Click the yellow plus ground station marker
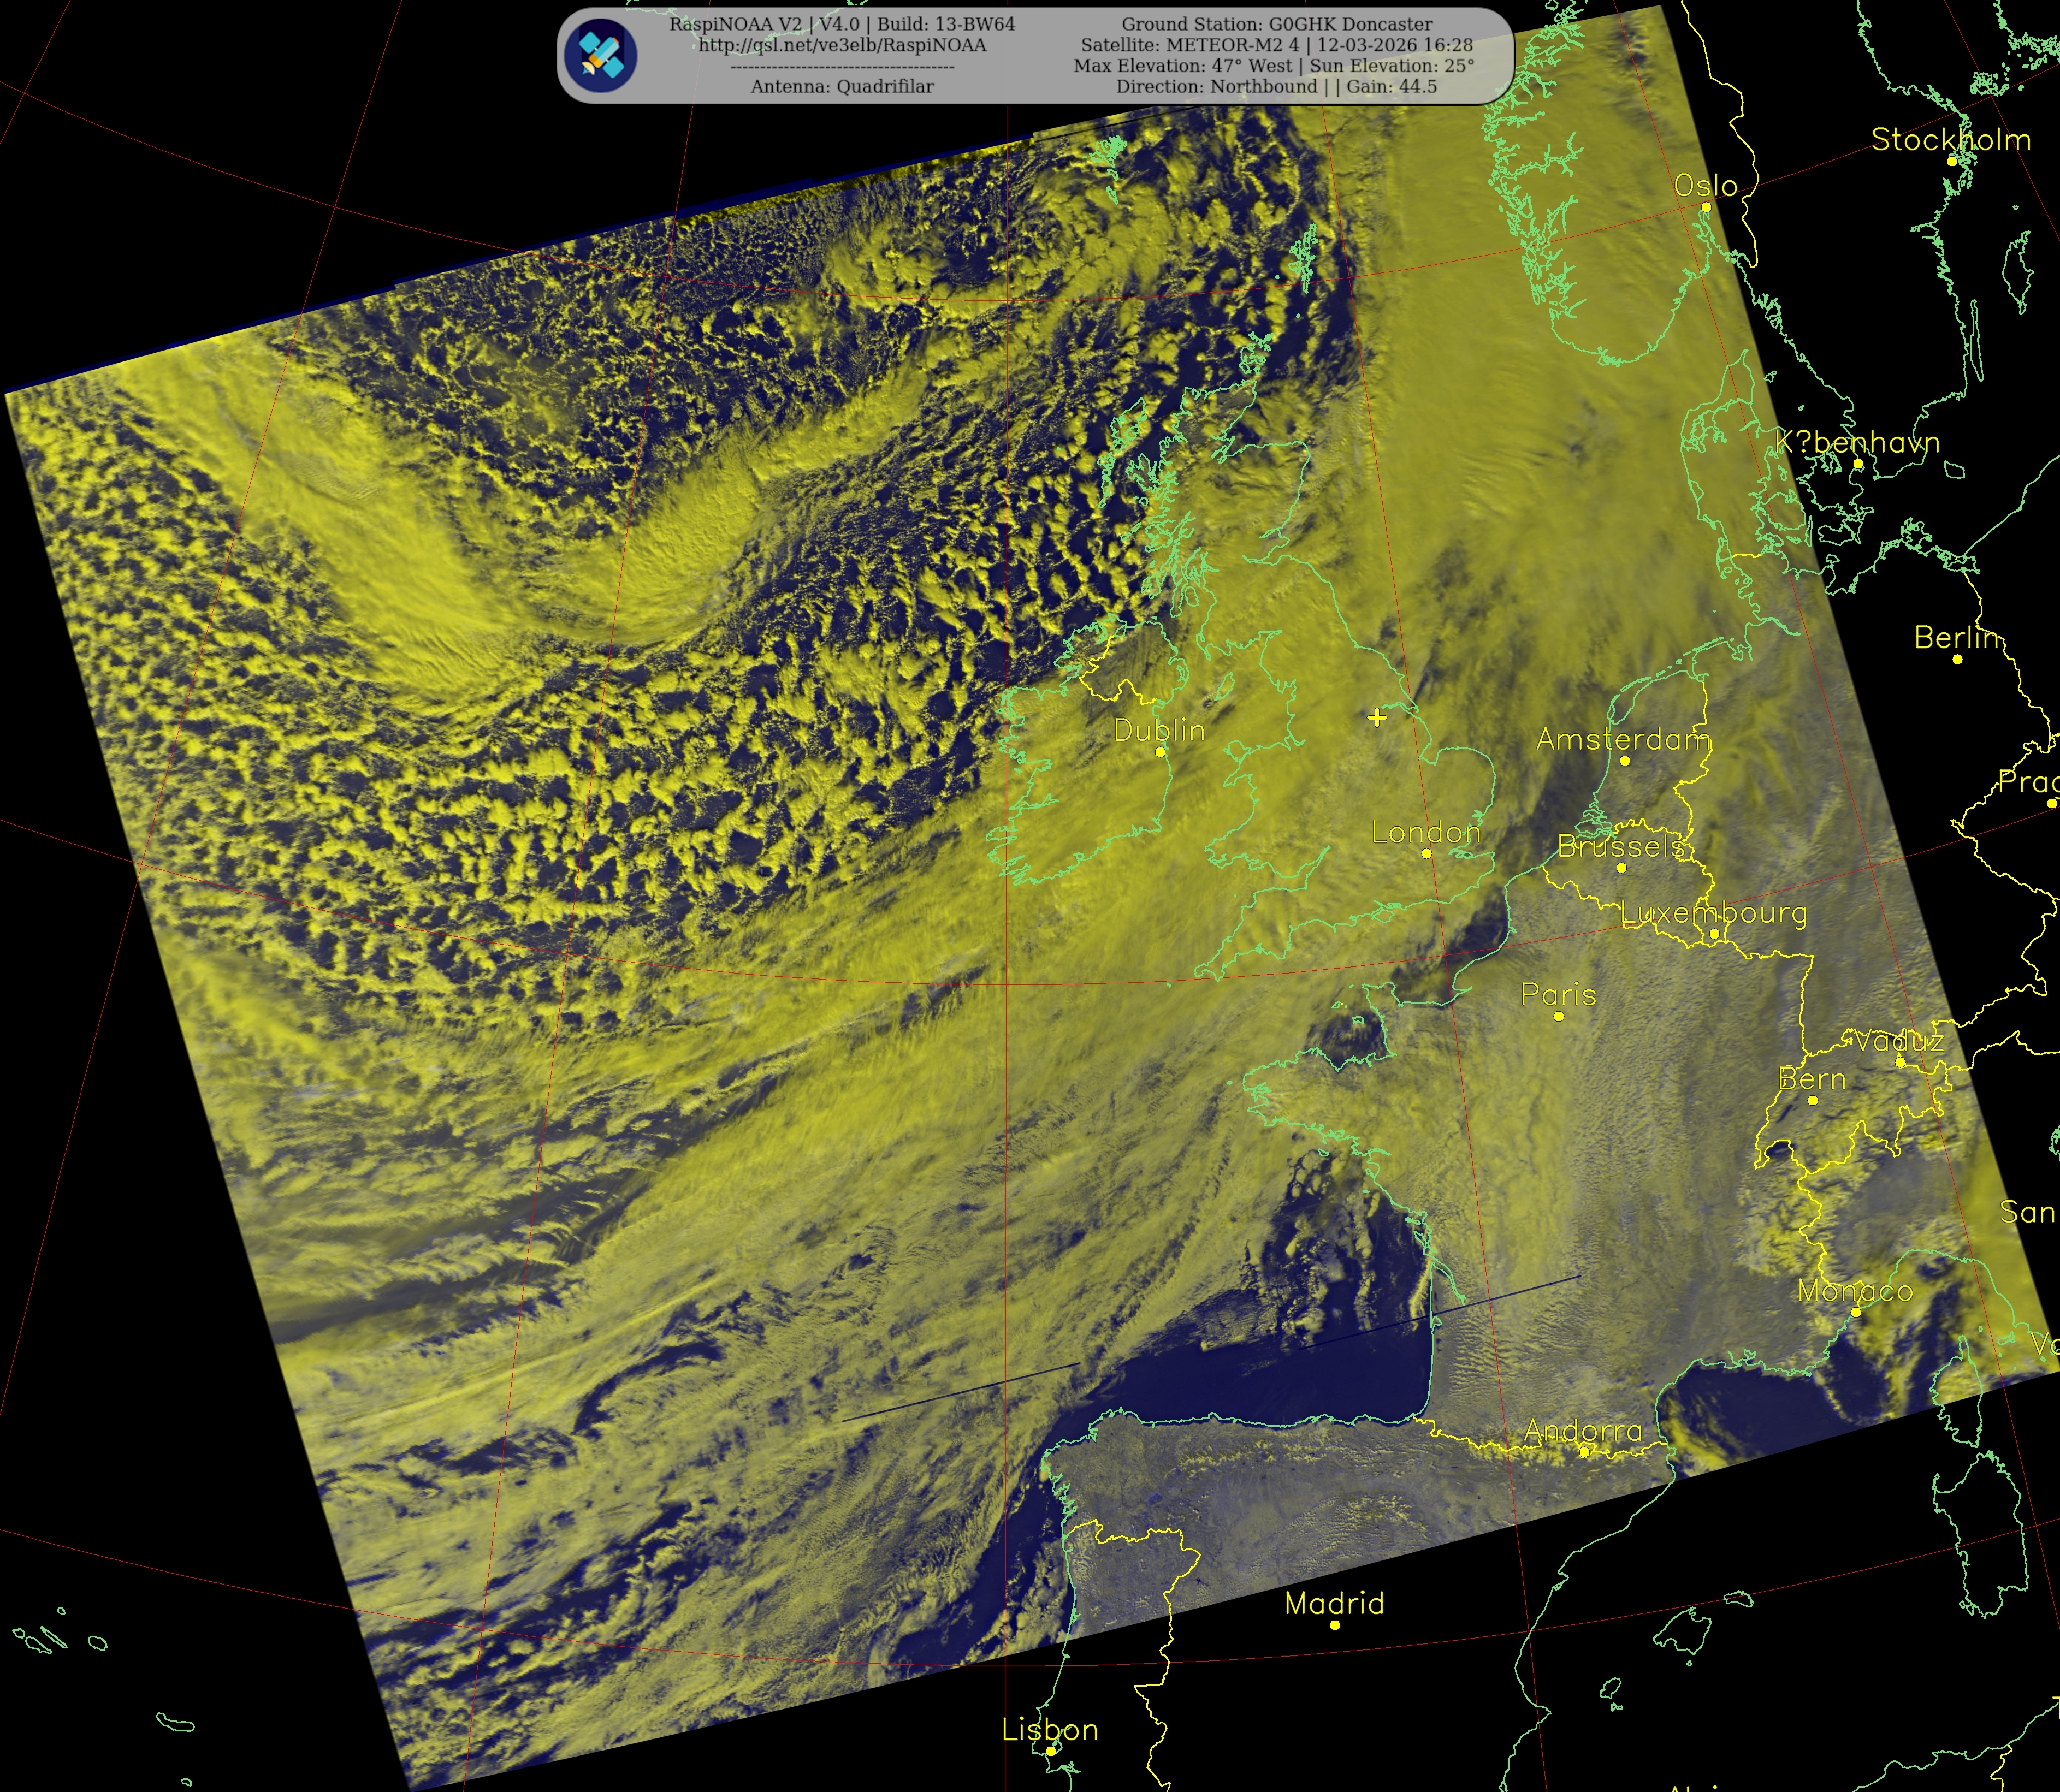Screen dimensions: 2060x1792 click(1377, 718)
